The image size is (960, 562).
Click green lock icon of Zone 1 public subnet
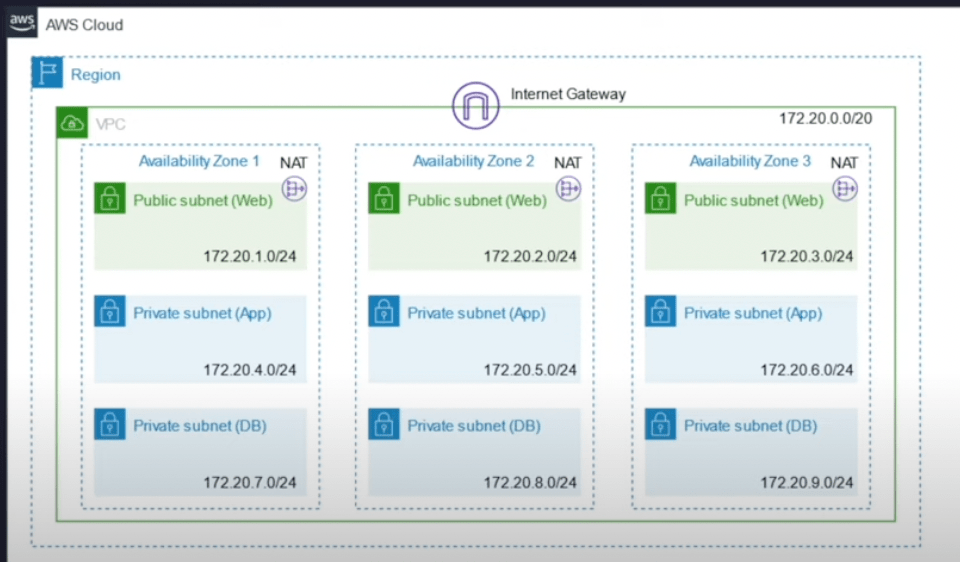tap(109, 198)
